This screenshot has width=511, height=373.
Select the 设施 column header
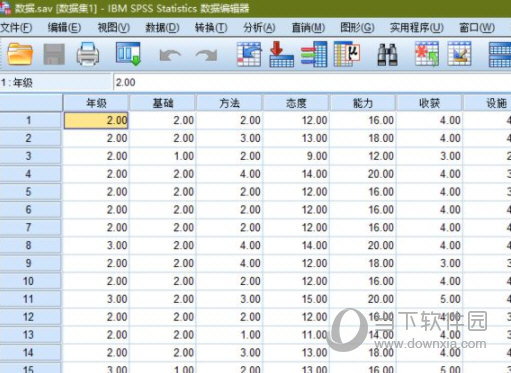487,103
